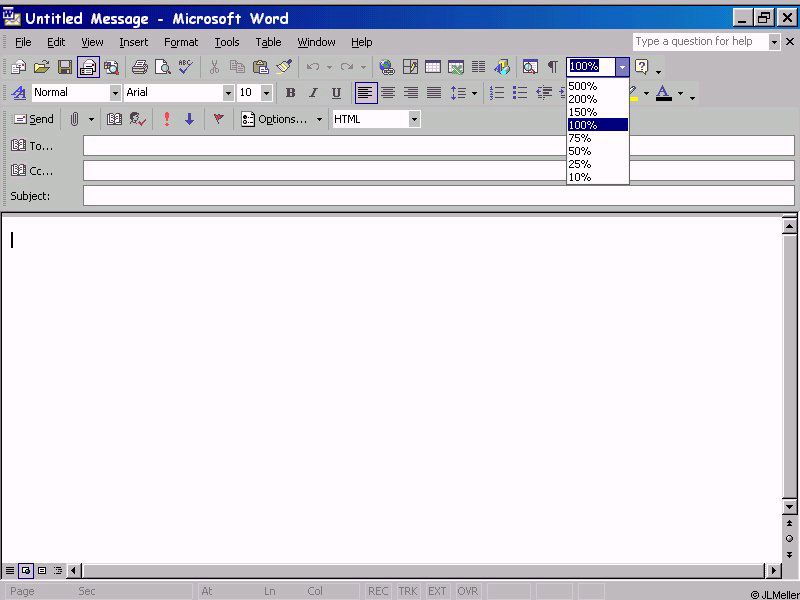The width and height of the screenshot is (800, 600).
Task: Click the Cc... button
Action: pyautogui.click(x=32, y=170)
